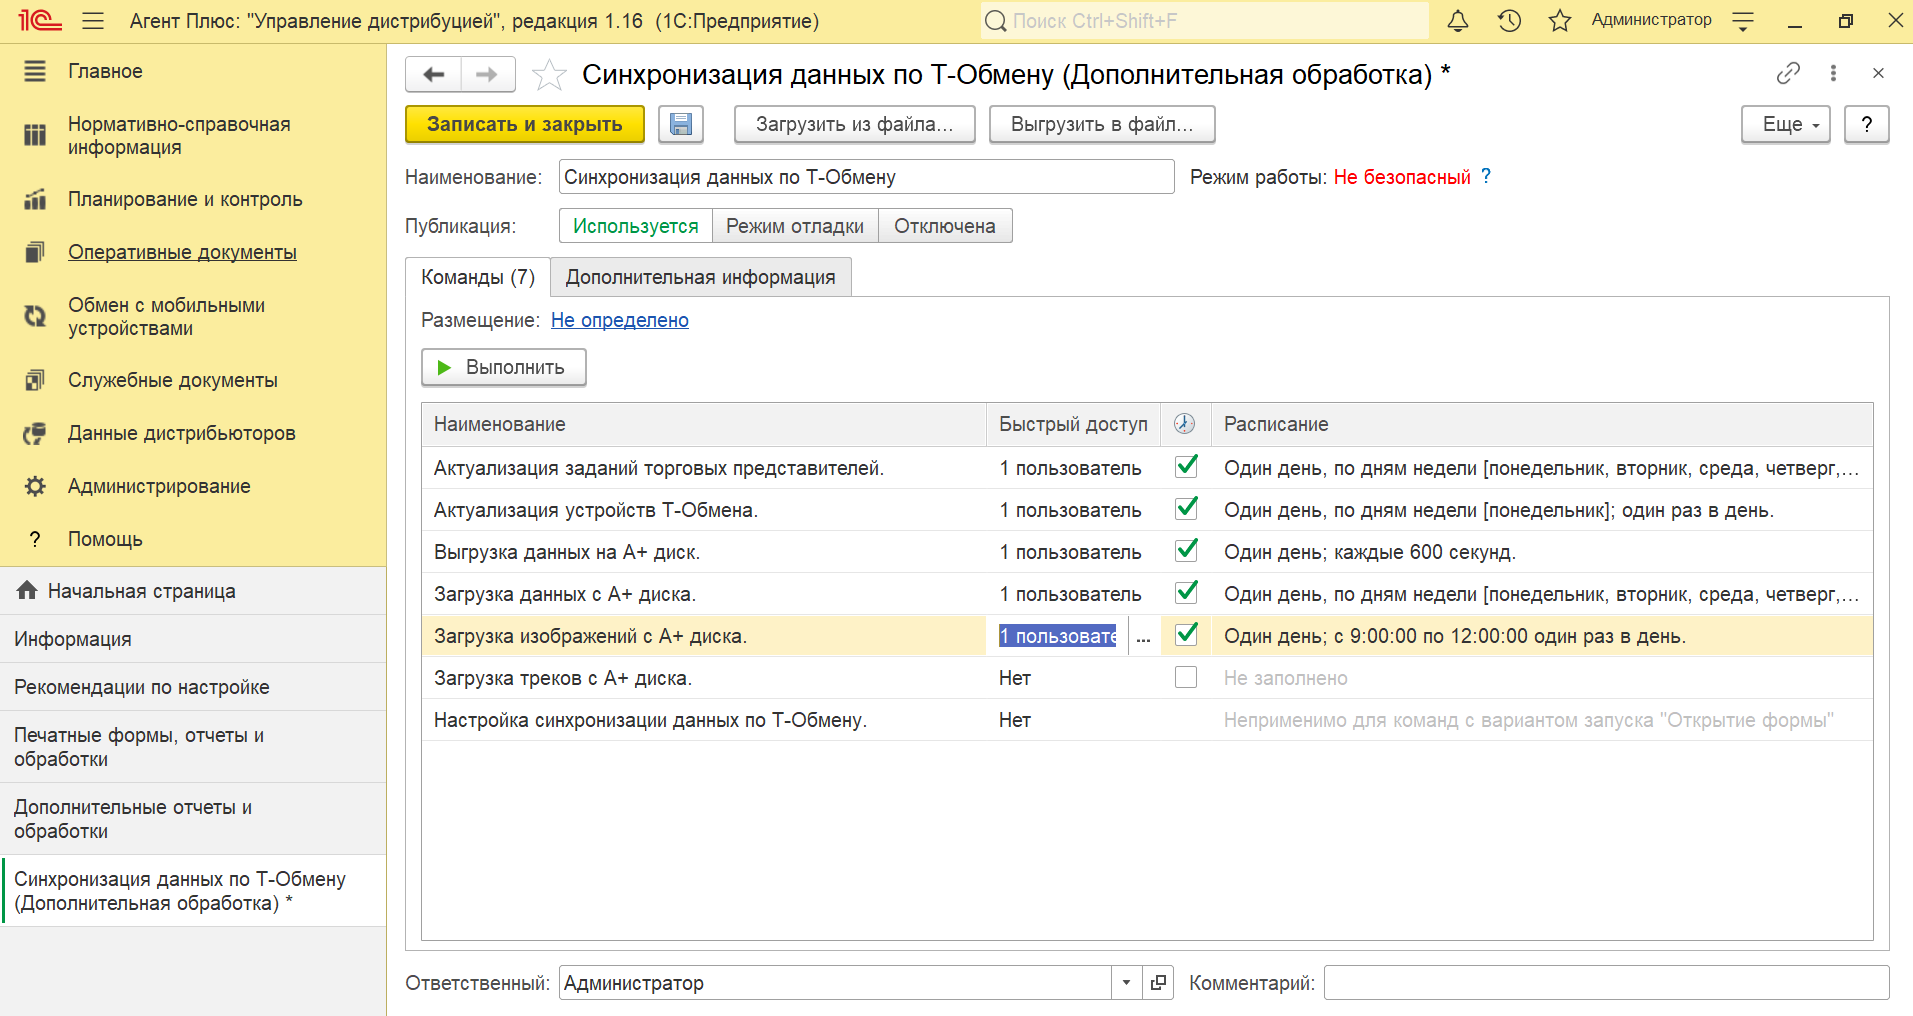
Task: Go back with the left arrow button
Action: click(x=433, y=74)
